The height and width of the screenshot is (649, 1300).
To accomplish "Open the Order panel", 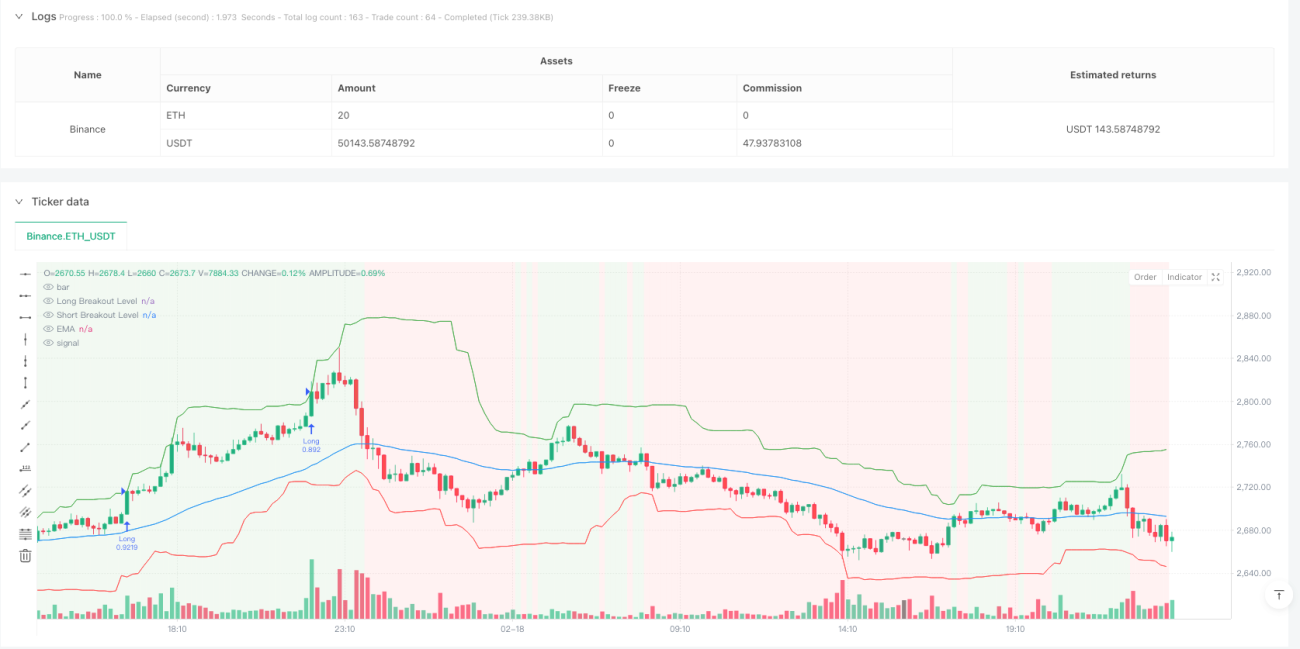I will [x=1145, y=277].
